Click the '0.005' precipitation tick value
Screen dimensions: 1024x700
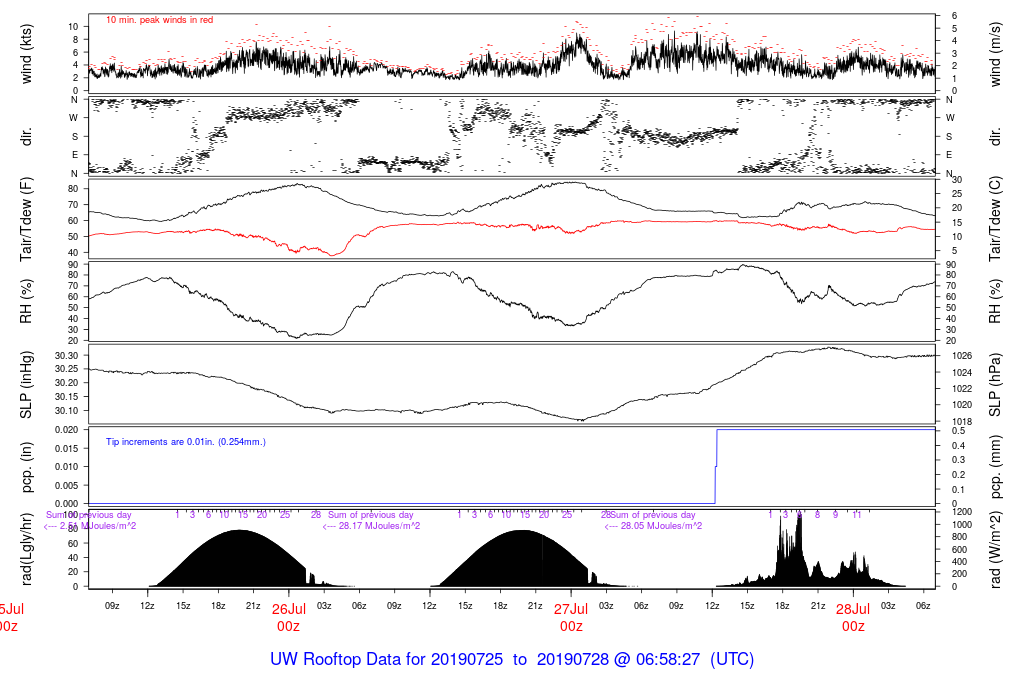click(x=67, y=485)
